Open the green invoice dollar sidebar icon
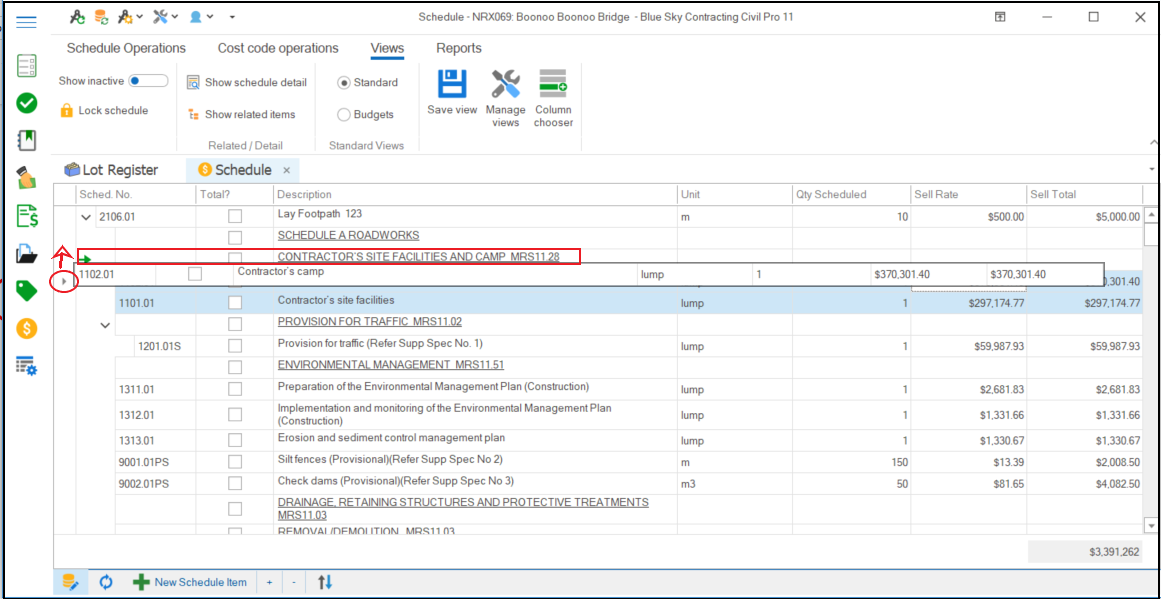 [x=27, y=216]
